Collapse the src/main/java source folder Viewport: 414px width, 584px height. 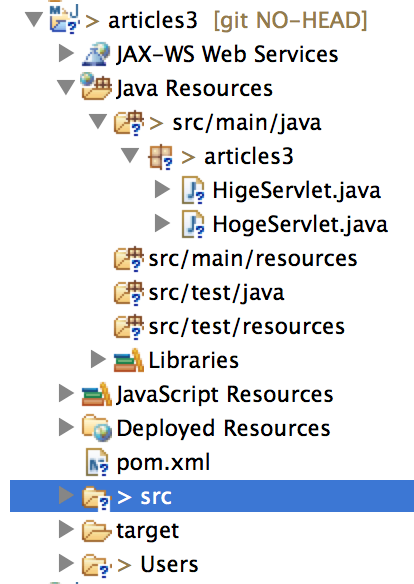click(x=98, y=122)
